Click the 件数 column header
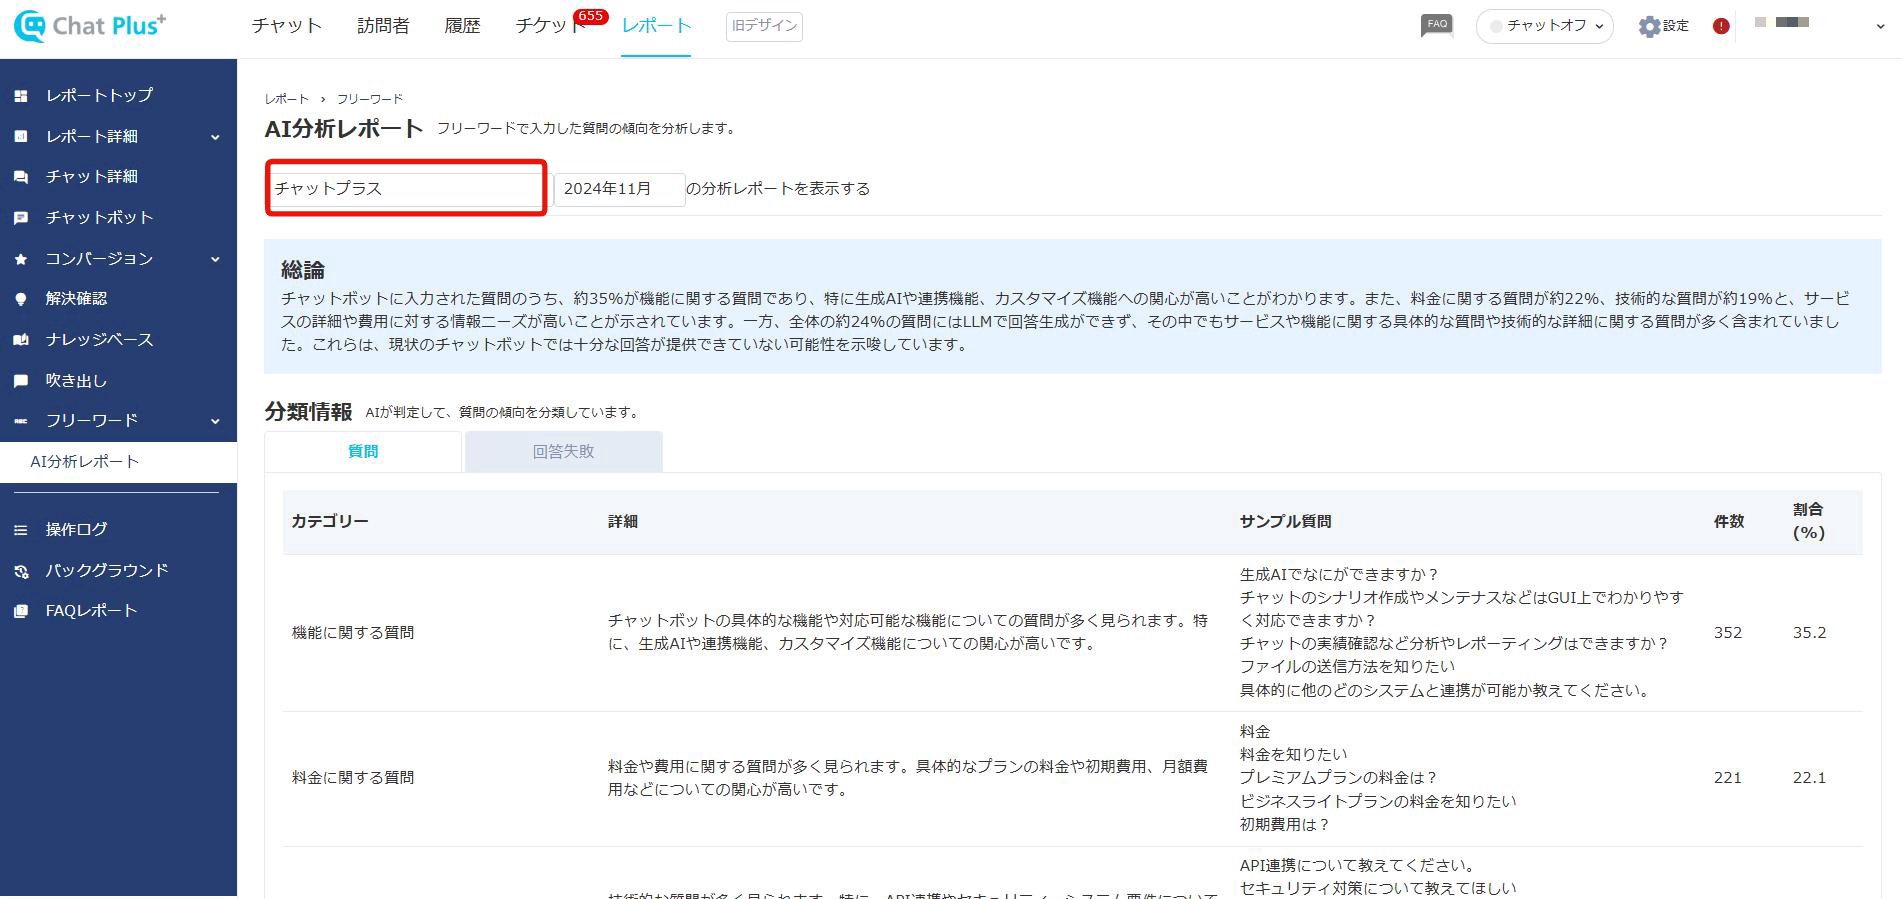The height and width of the screenshot is (899, 1902). click(1729, 521)
